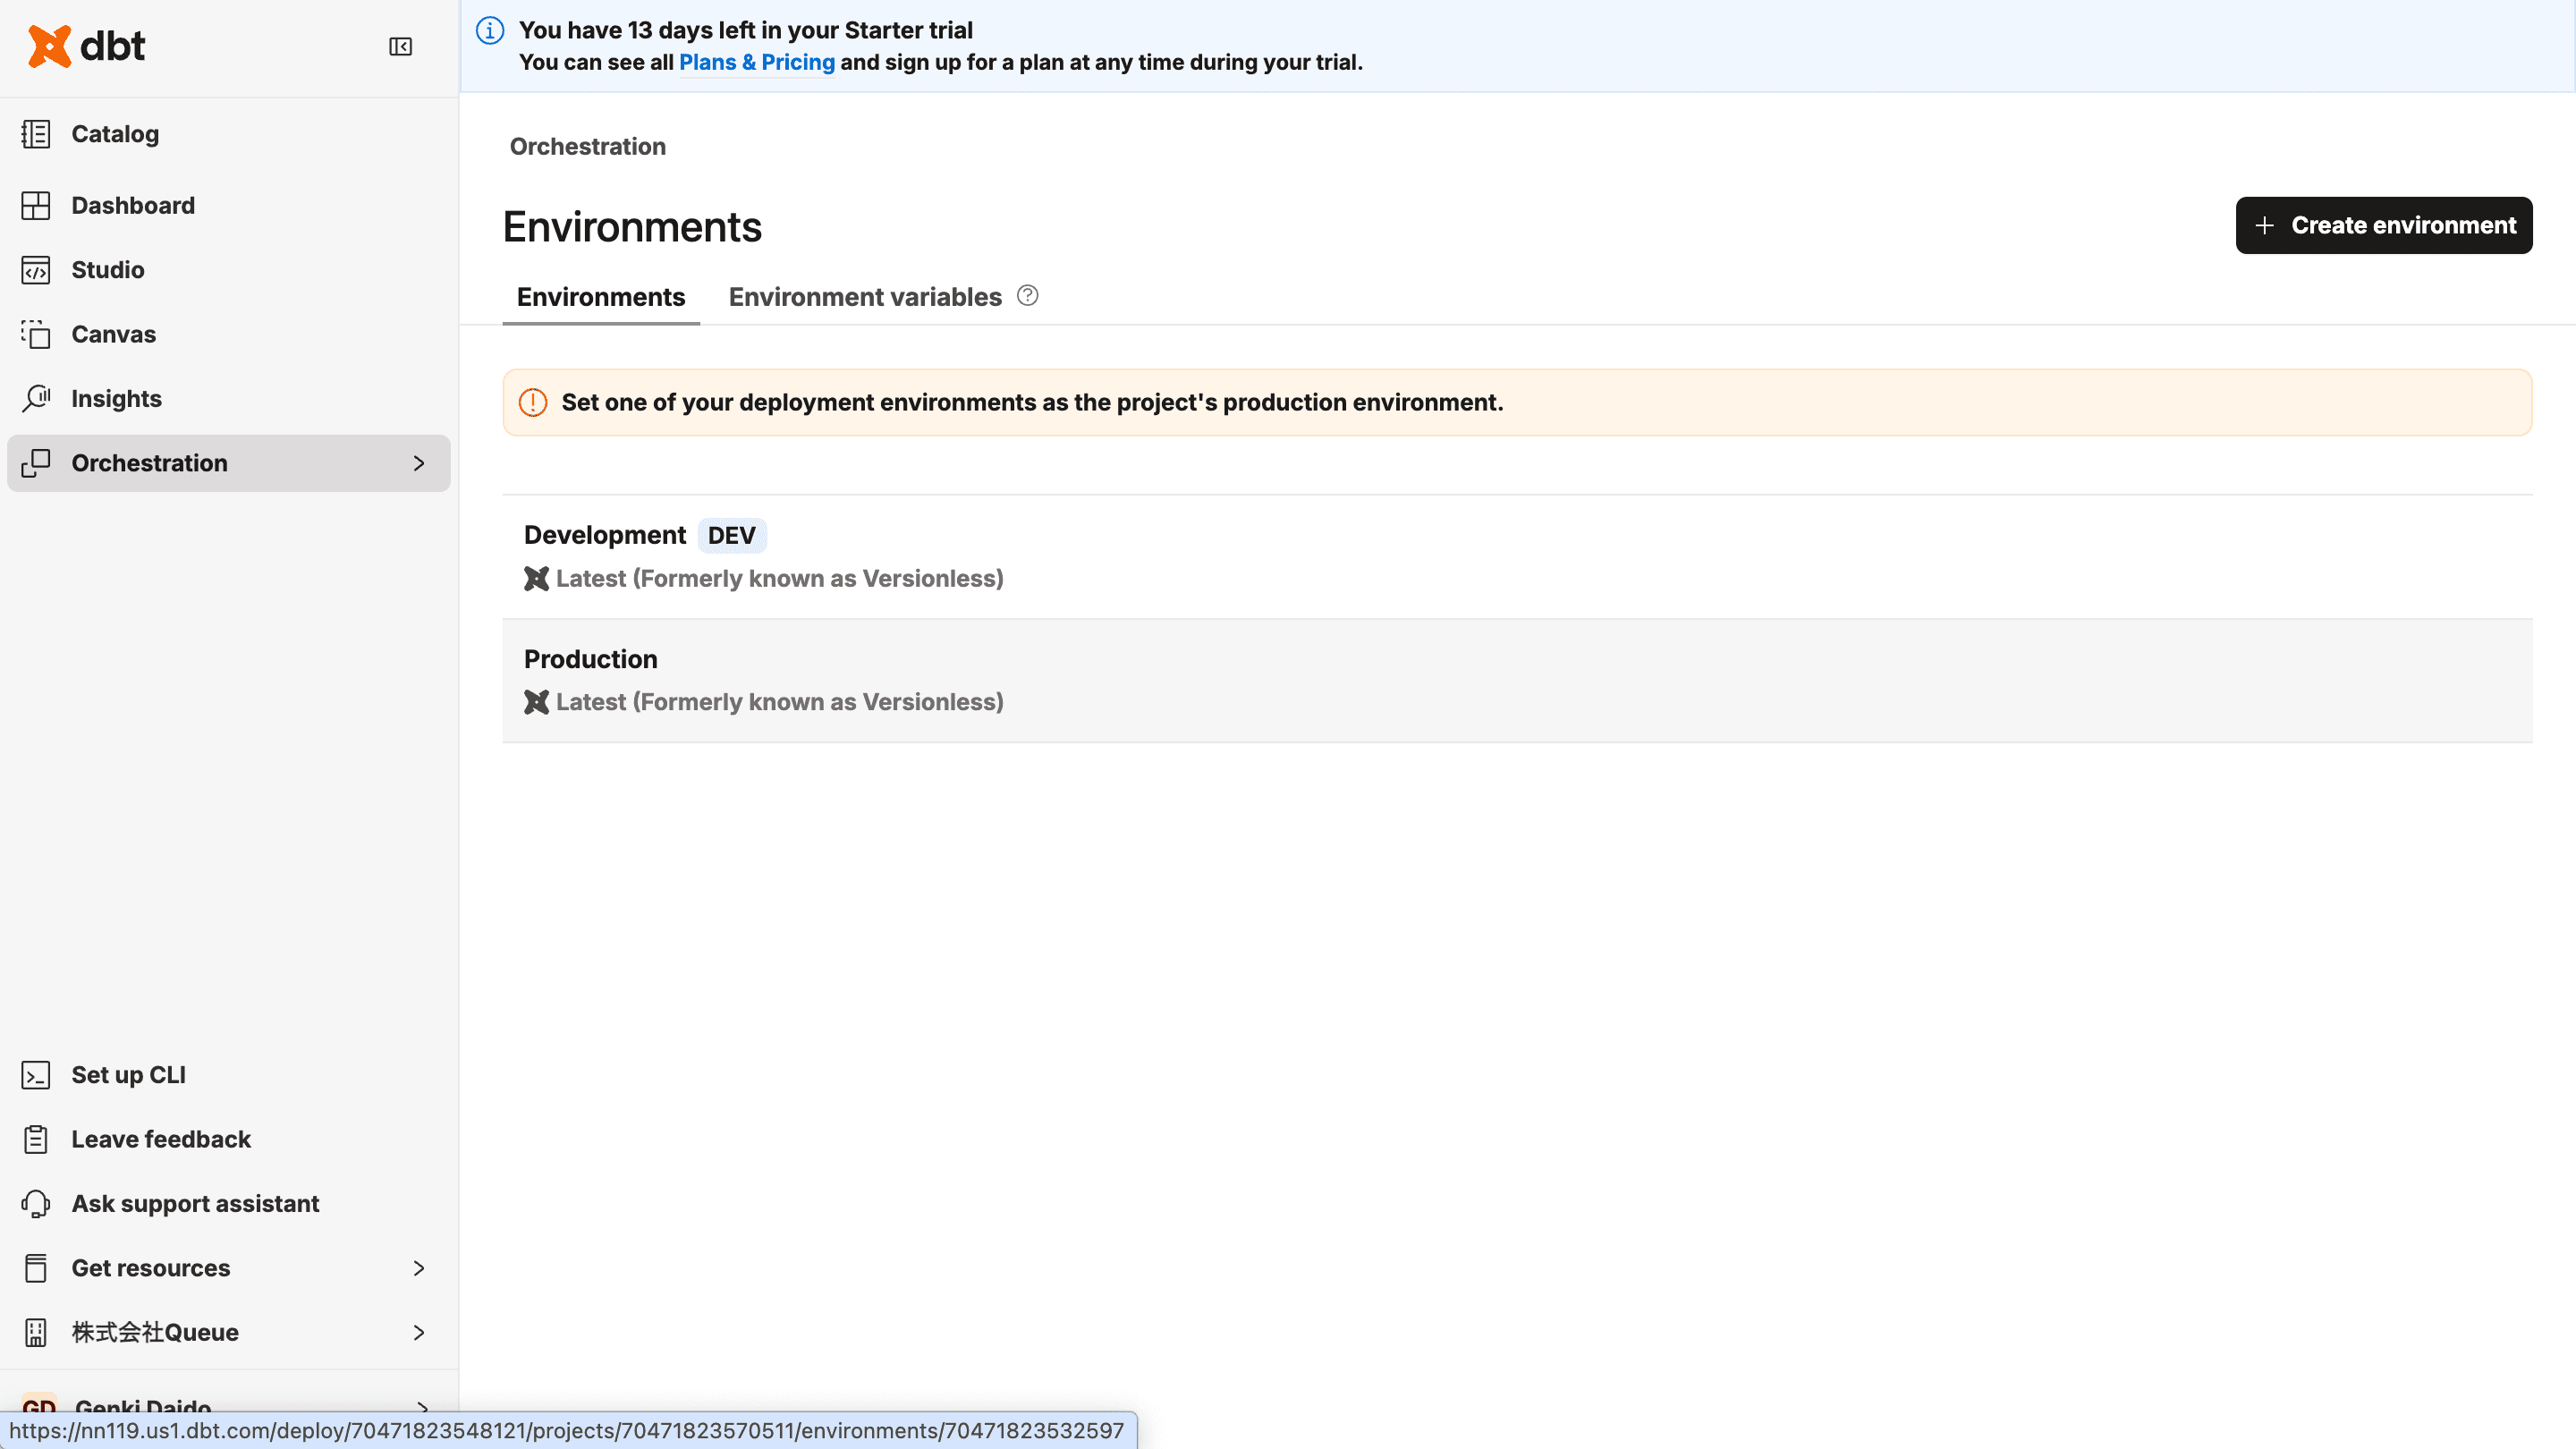Open the Plans & Pricing link

[756, 62]
